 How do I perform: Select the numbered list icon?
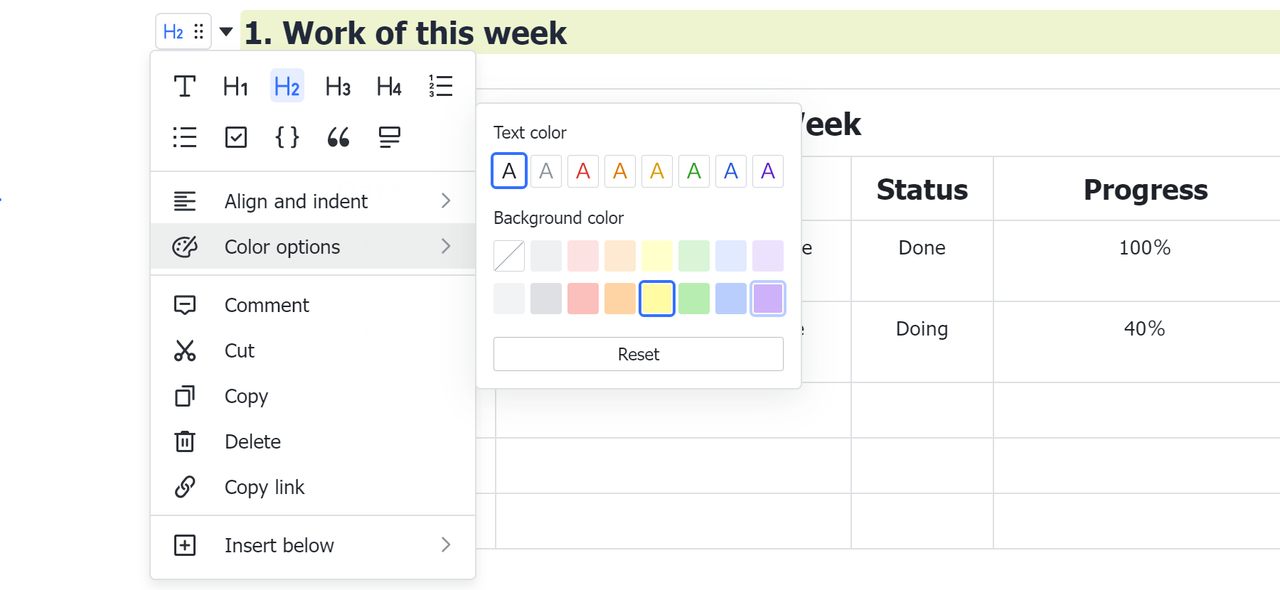click(x=440, y=86)
